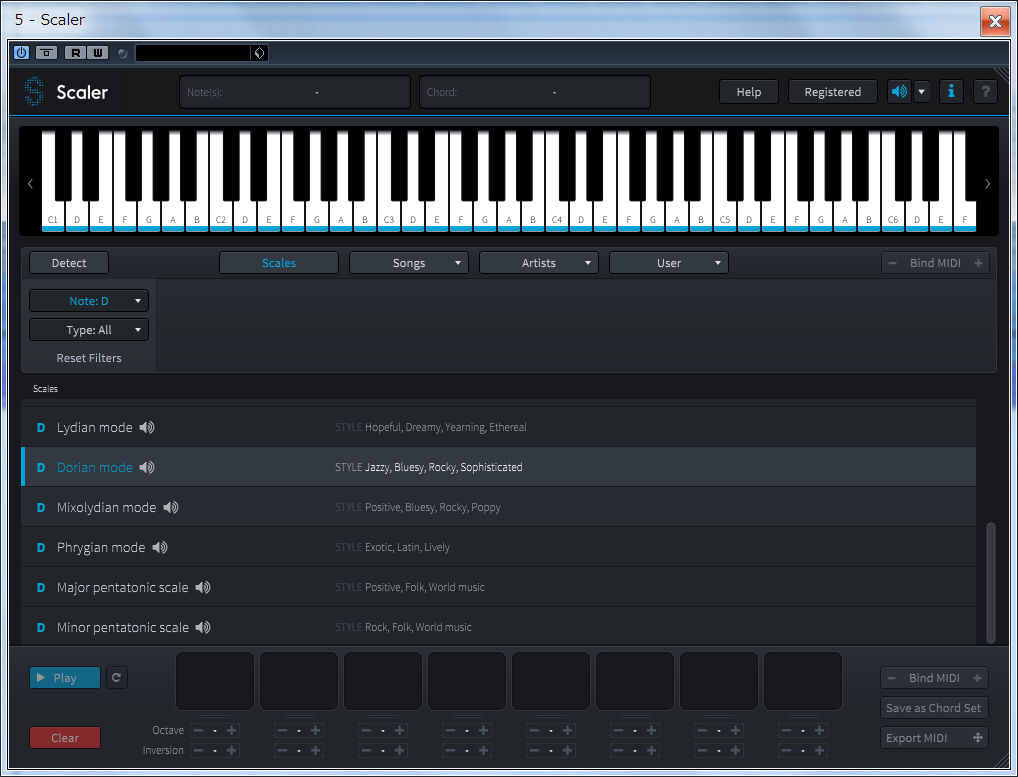Select D Minor pentatonic scale row
Screen dimensions: 1018x777
[499, 626]
